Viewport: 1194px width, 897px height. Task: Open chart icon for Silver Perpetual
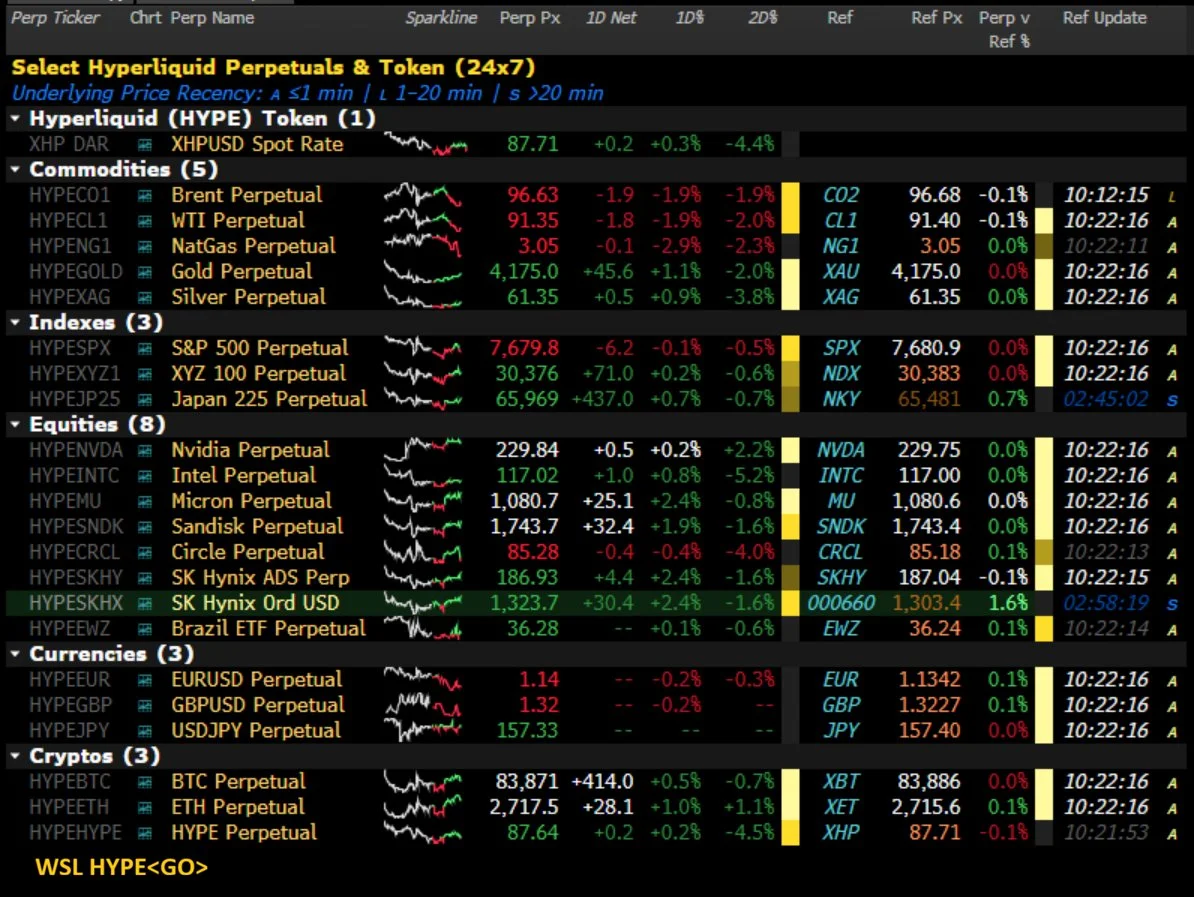pyautogui.click(x=145, y=298)
